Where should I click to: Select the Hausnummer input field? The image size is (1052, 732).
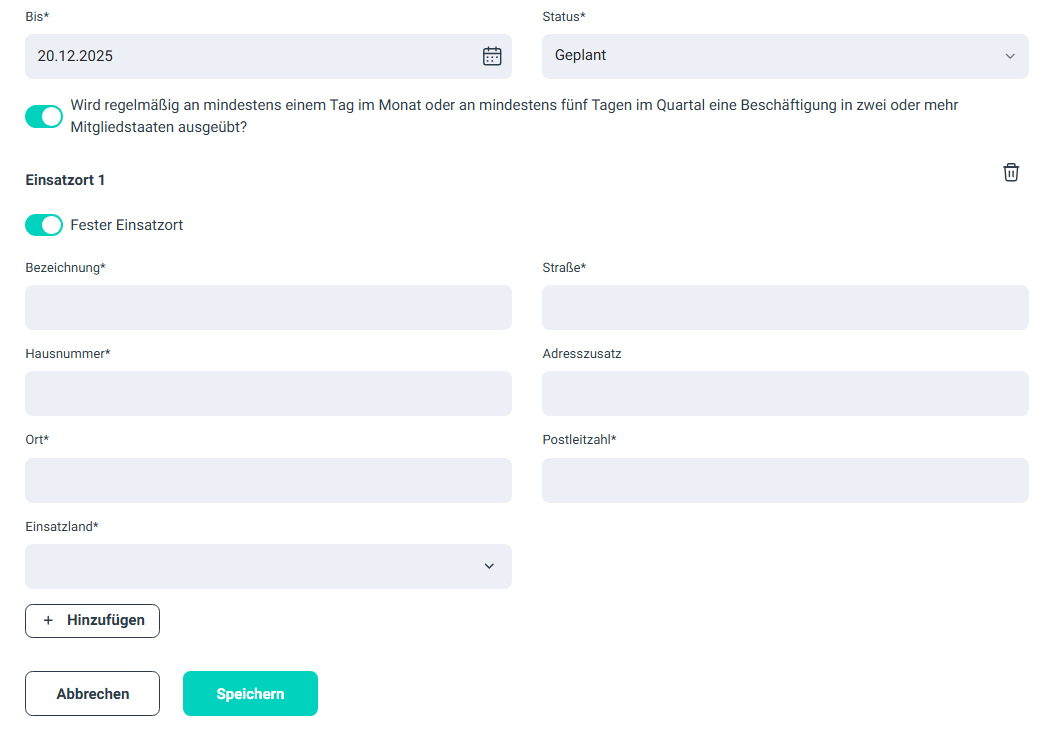pos(268,393)
